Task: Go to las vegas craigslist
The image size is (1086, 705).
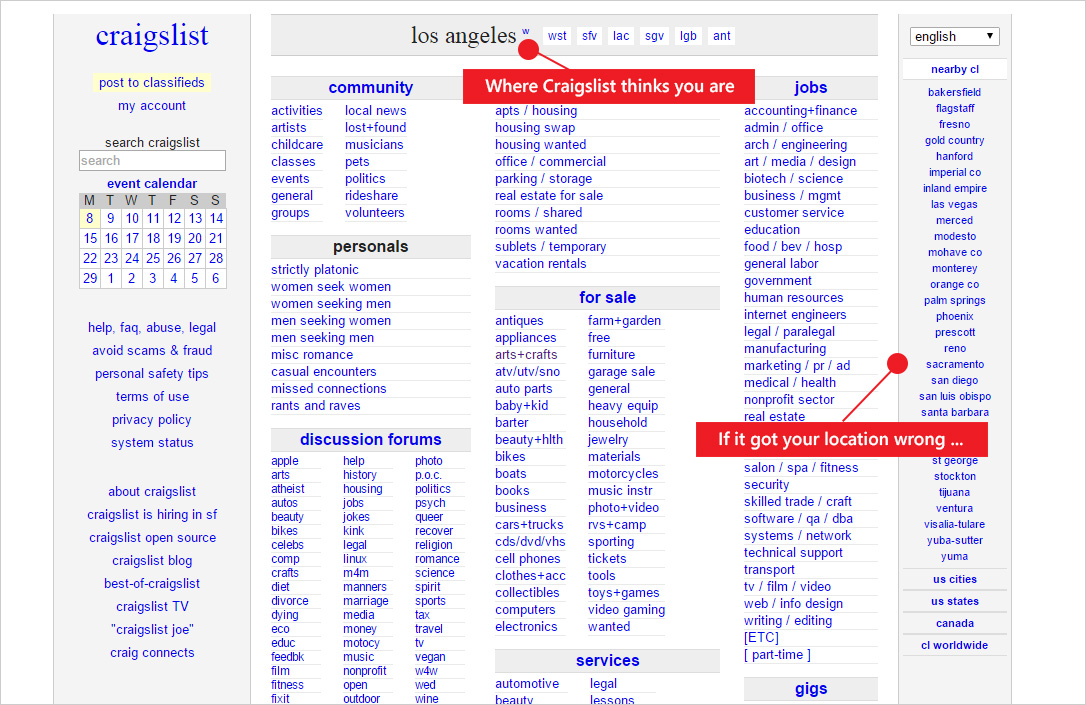Action: tap(954, 204)
